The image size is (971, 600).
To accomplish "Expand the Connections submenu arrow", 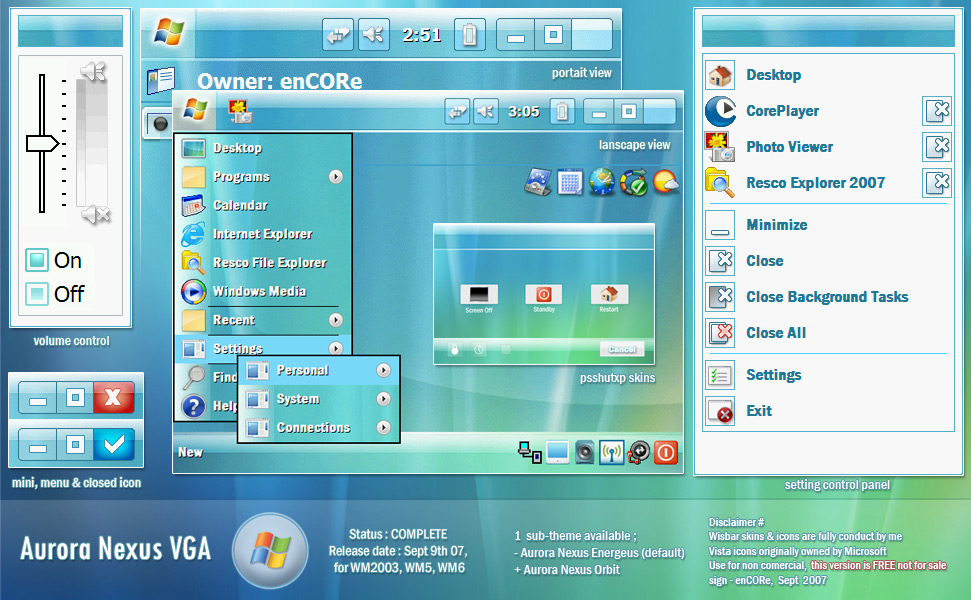I will point(384,427).
